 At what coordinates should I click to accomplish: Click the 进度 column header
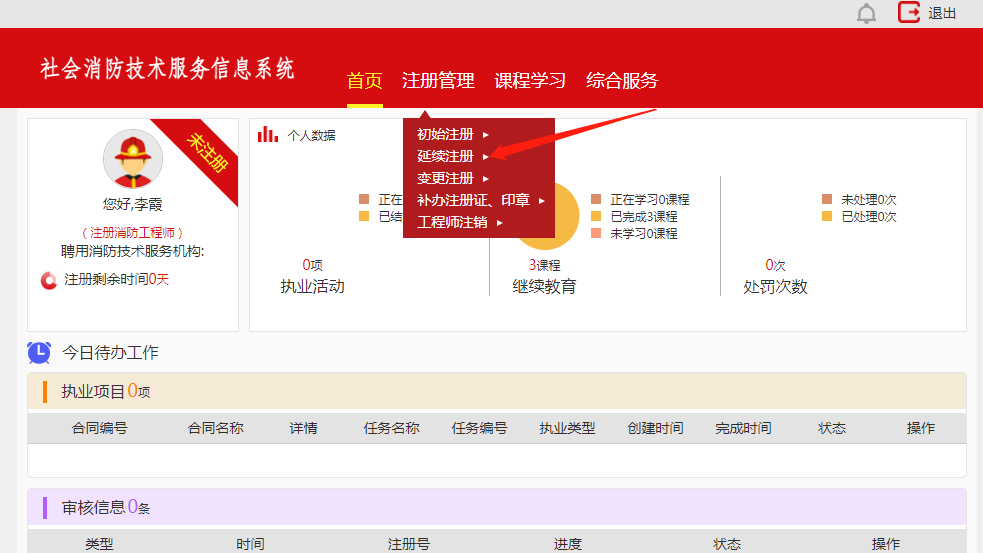[x=568, y=544]
